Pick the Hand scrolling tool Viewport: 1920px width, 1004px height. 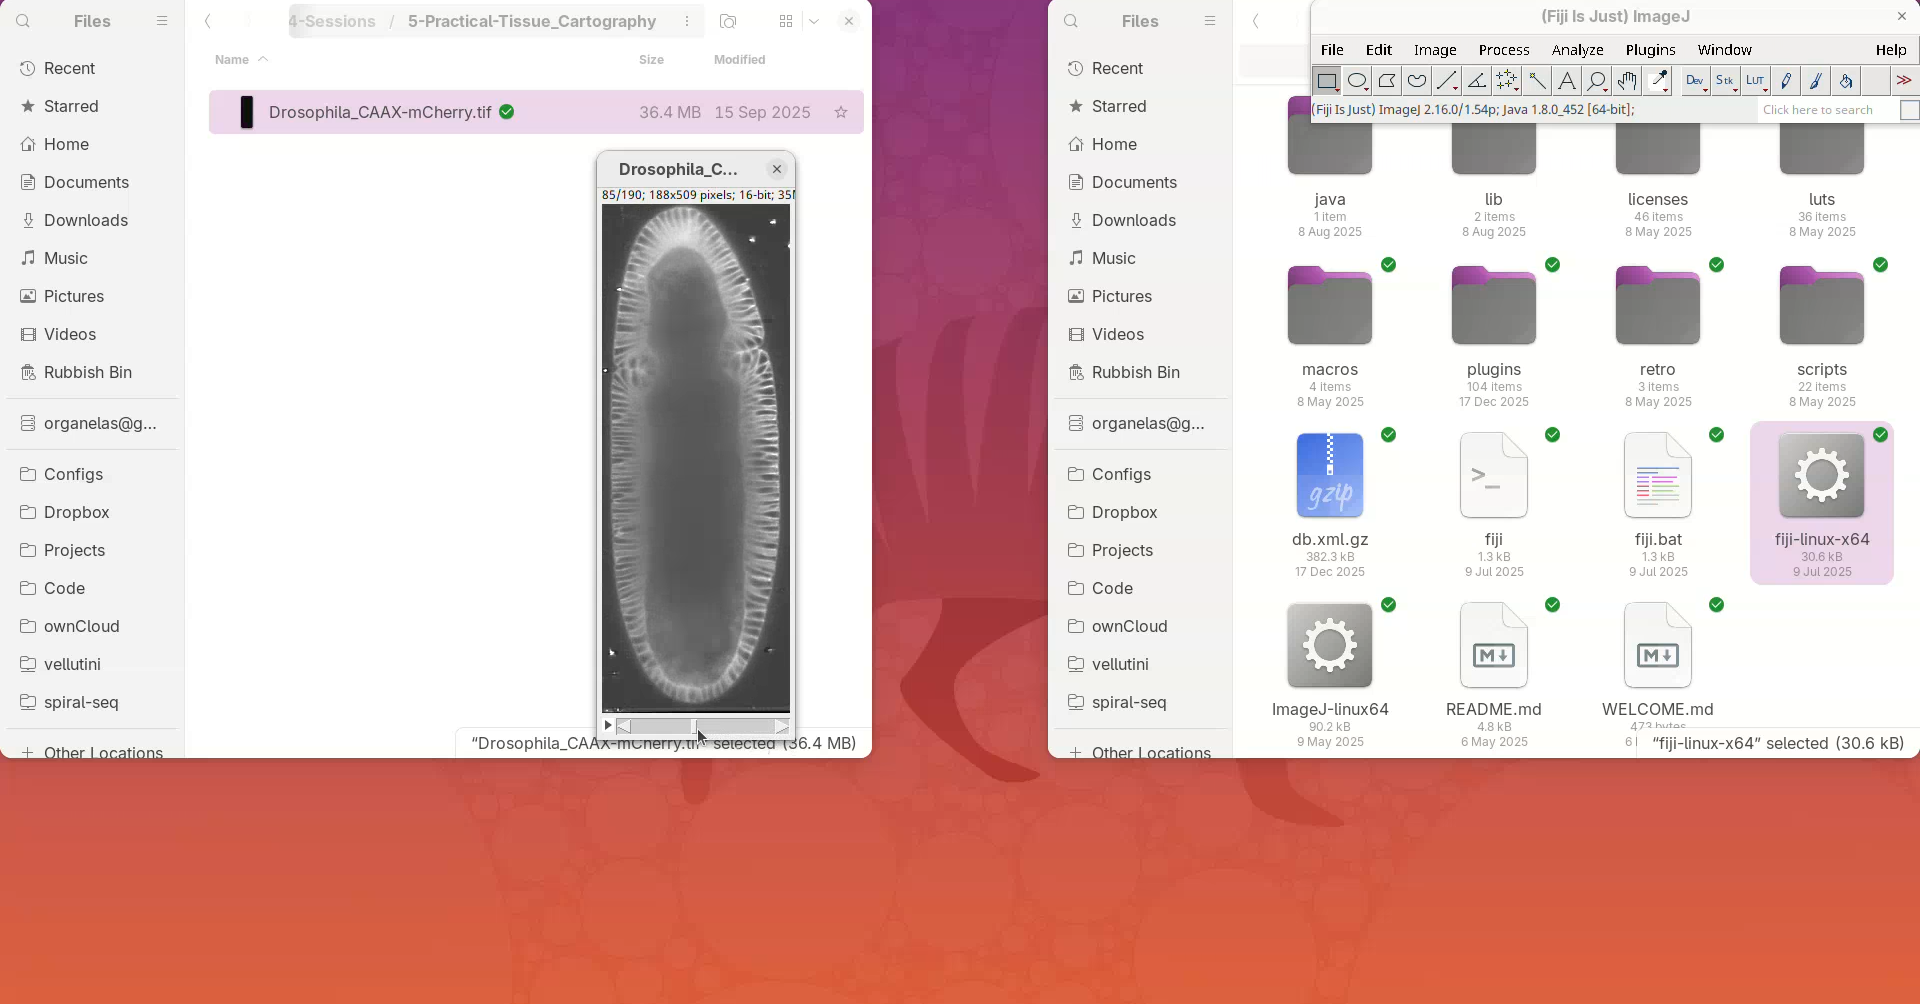click(1627, 81)
